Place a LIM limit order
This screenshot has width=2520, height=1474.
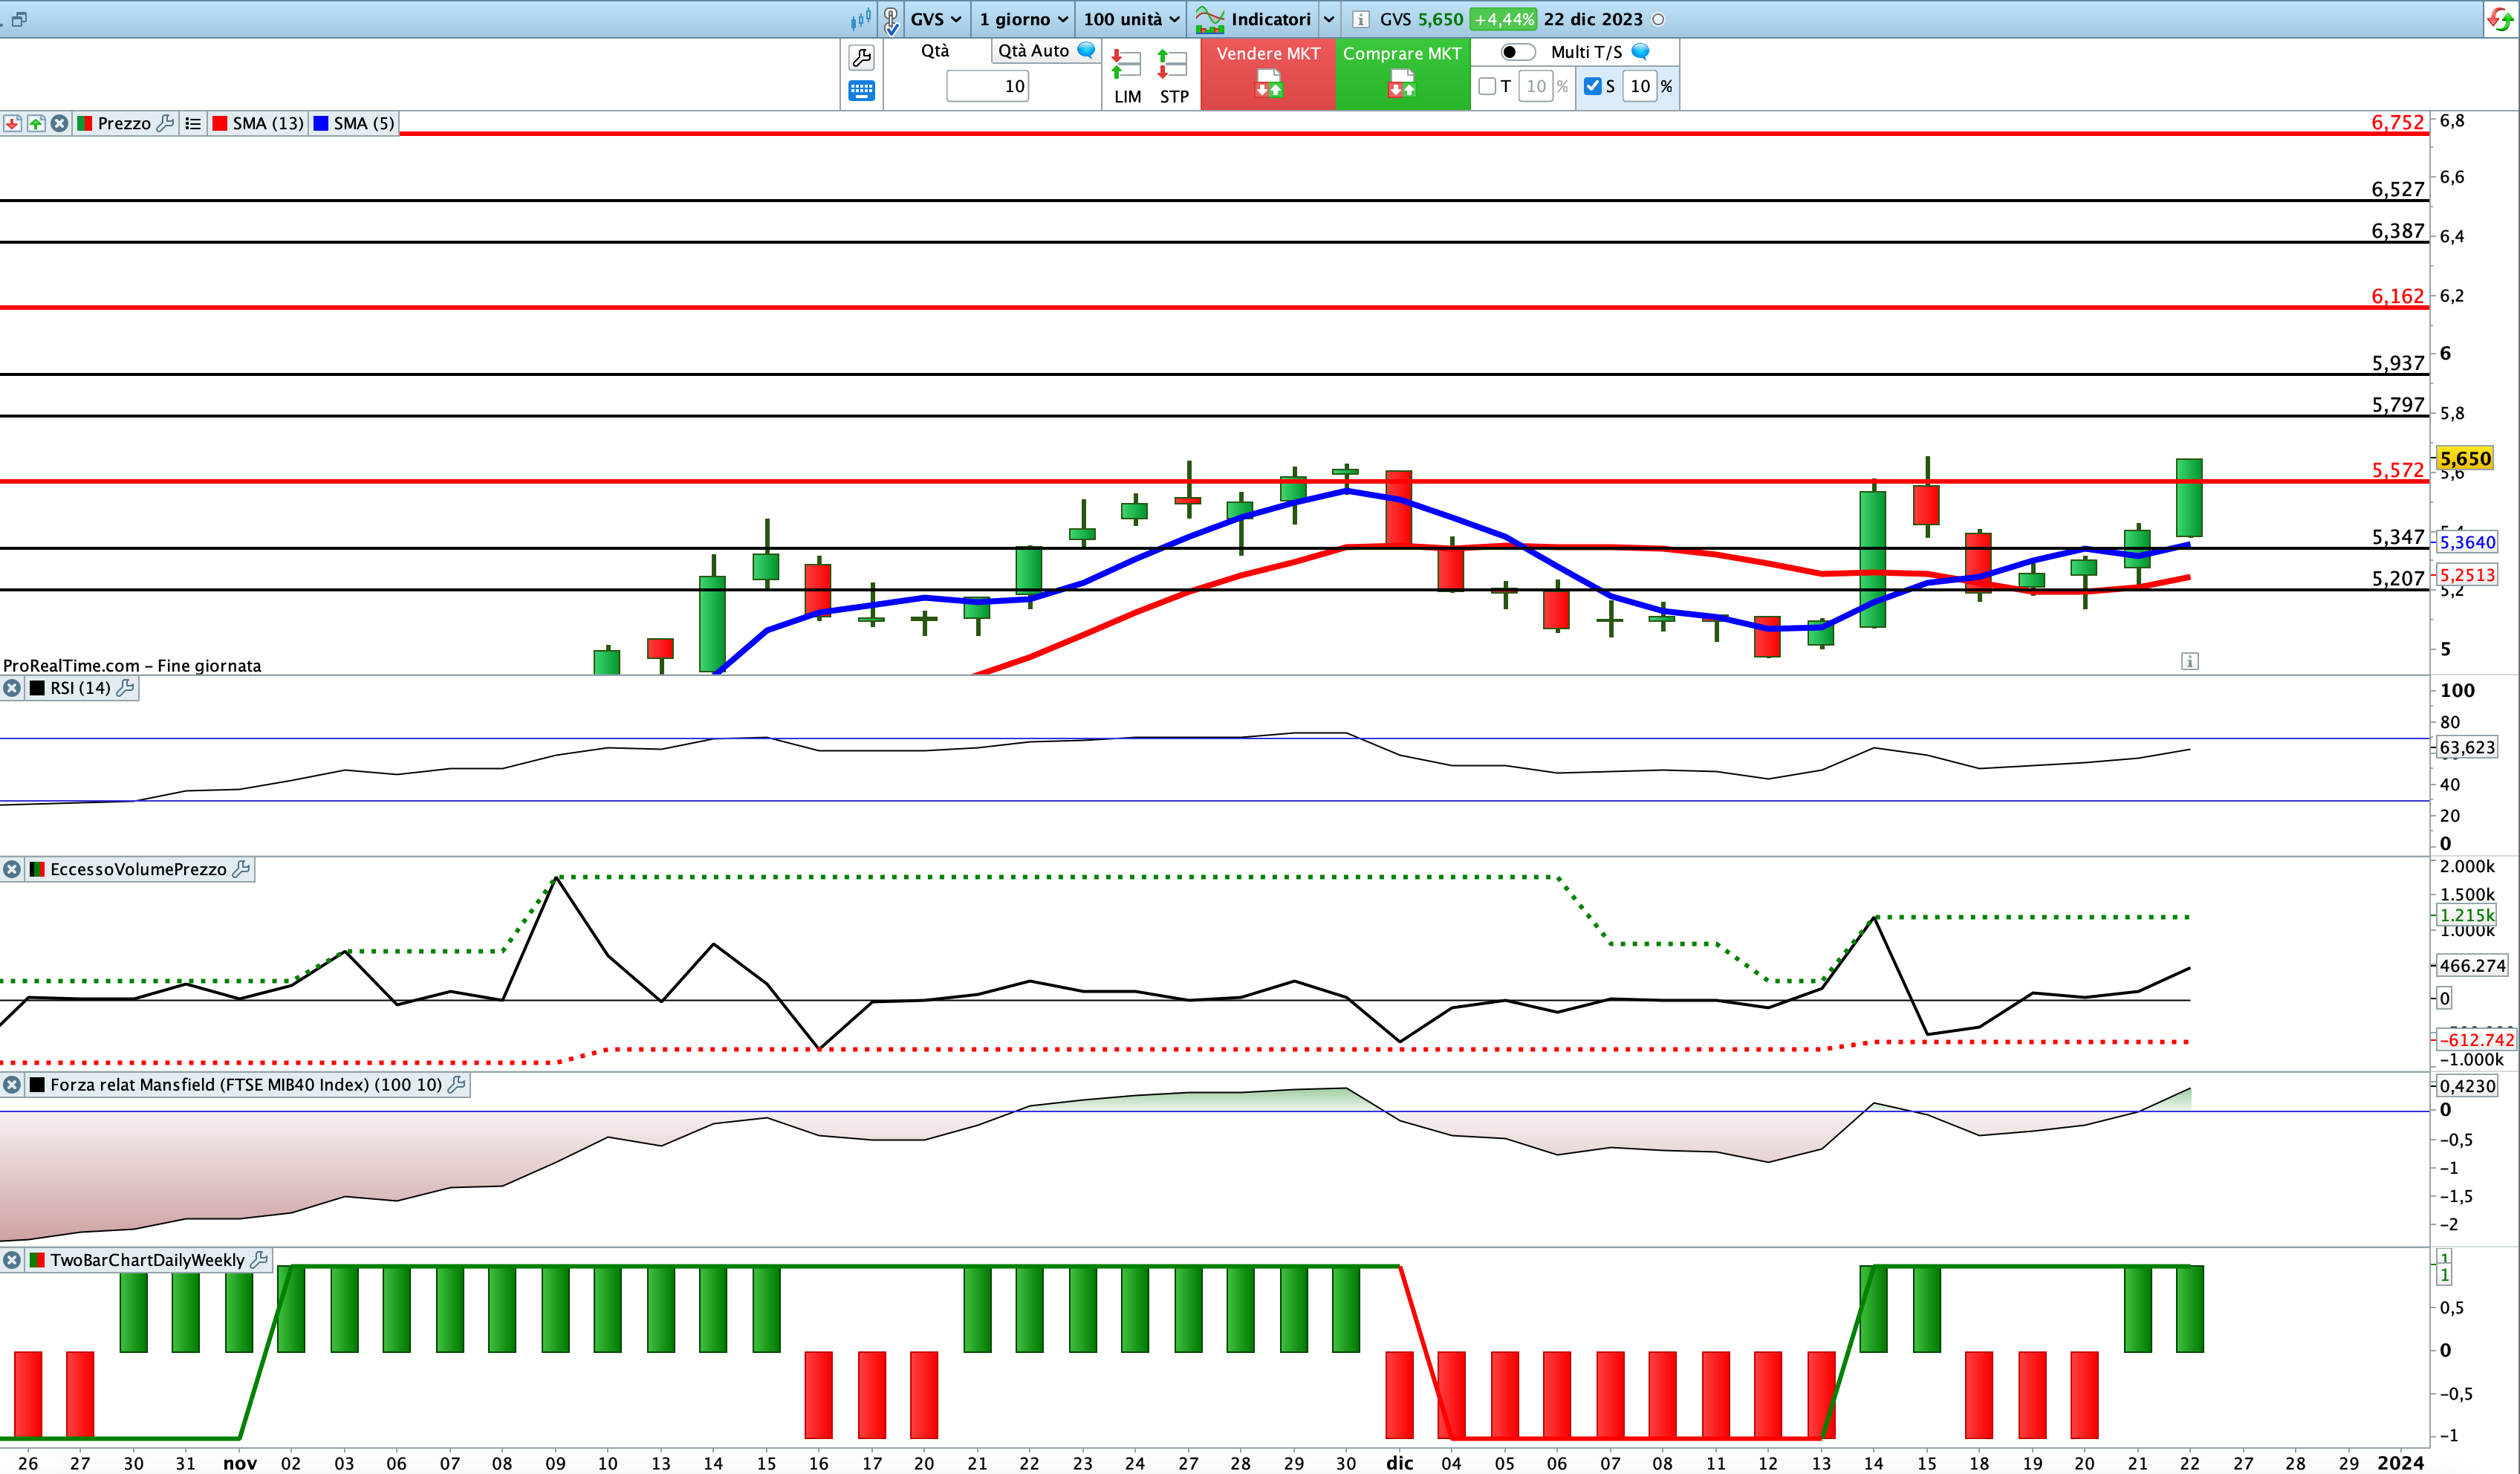[1127, 77]
